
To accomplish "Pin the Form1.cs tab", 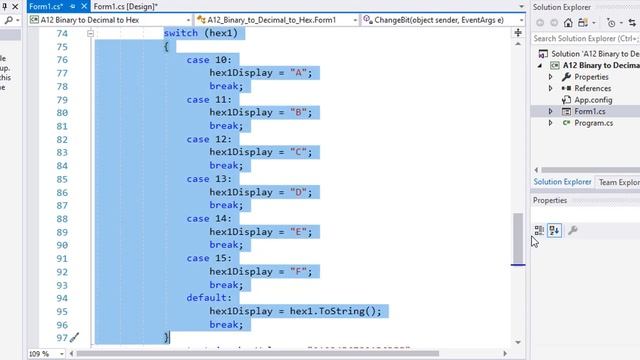I will coord(73,7).
